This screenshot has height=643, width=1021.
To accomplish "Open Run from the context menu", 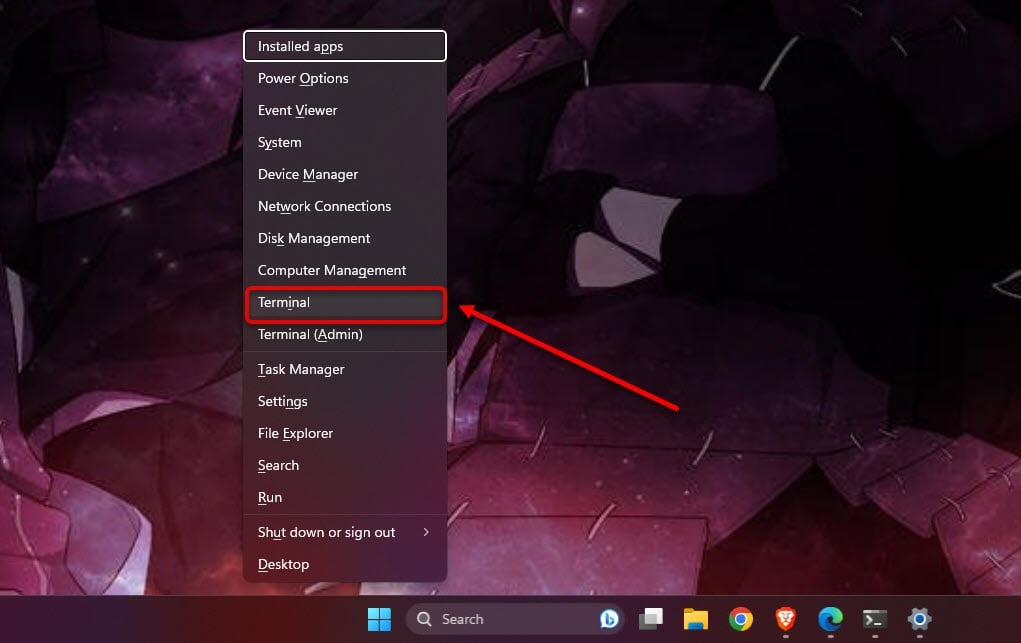I will (x=345, y=497).
